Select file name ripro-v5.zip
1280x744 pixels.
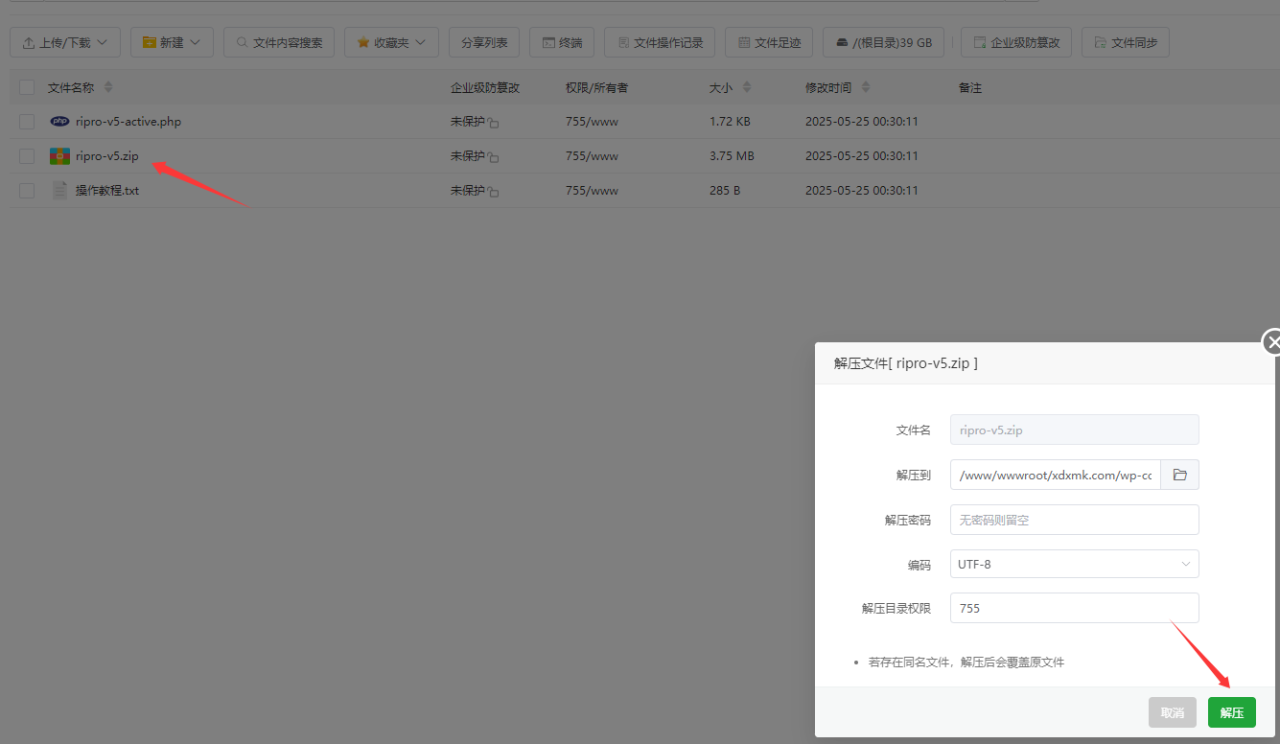[x=107, y=156]
